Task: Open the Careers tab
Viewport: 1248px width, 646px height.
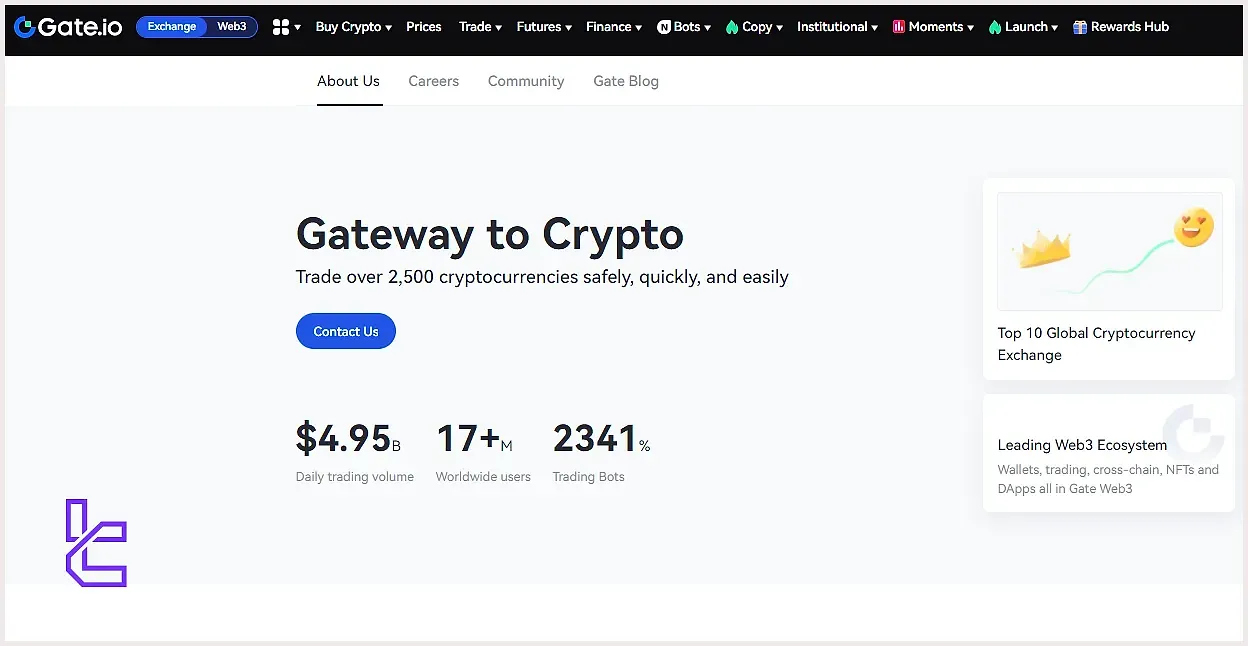Action: click(433, 81)
